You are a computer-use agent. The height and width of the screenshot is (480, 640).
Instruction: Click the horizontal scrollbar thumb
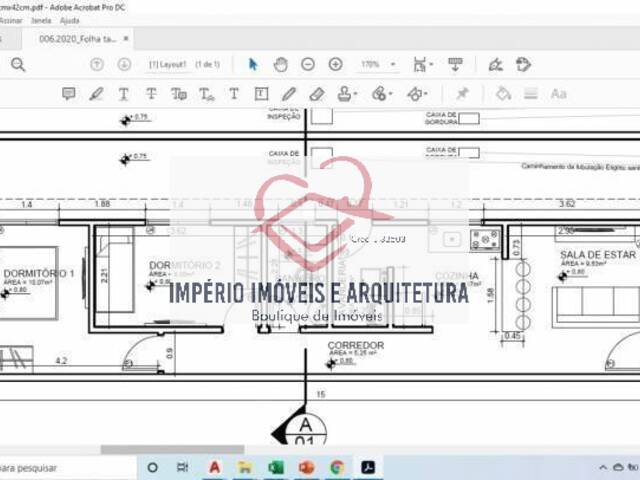coord(172,449)
